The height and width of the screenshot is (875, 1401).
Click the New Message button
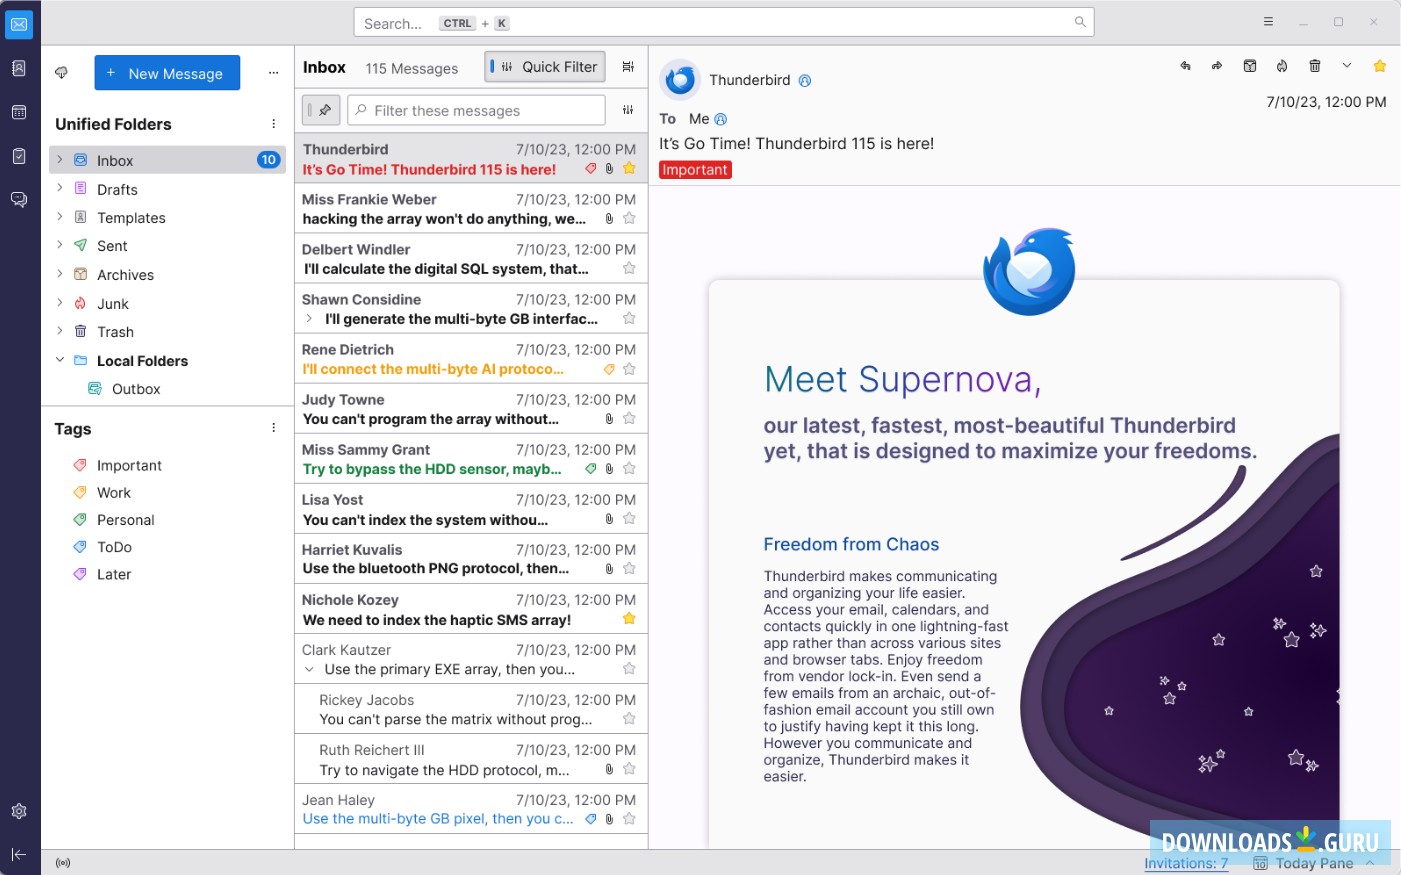click(167, 72)
